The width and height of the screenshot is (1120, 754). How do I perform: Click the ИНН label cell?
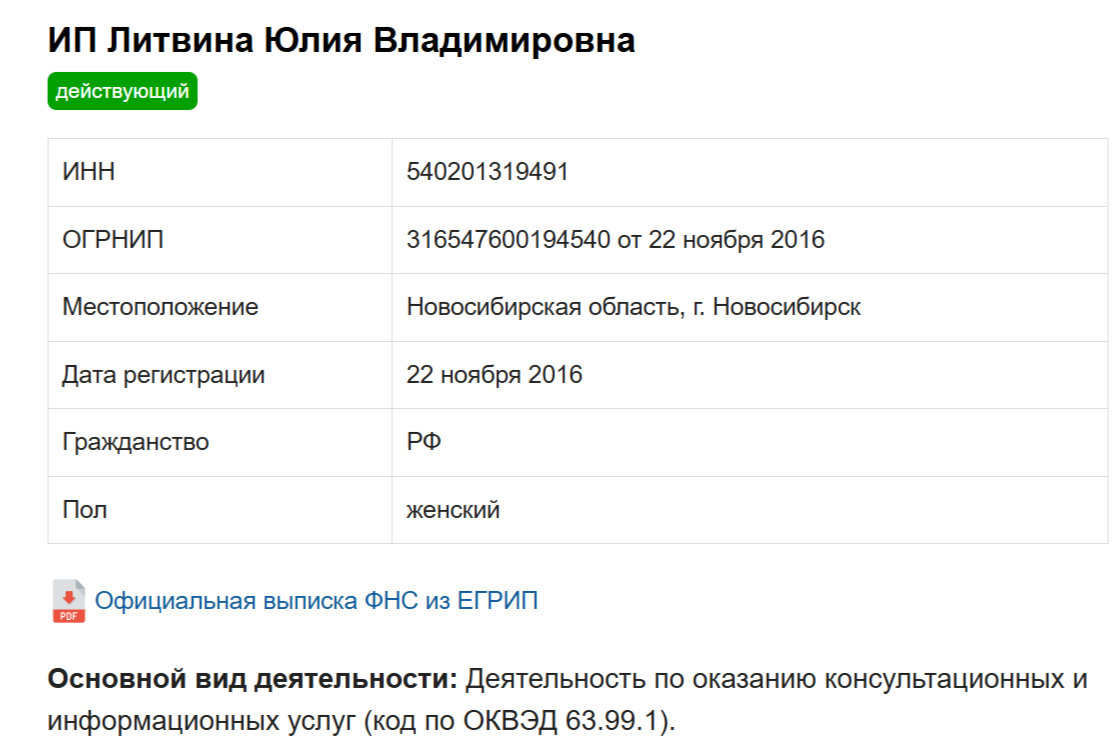click(89, 172)
